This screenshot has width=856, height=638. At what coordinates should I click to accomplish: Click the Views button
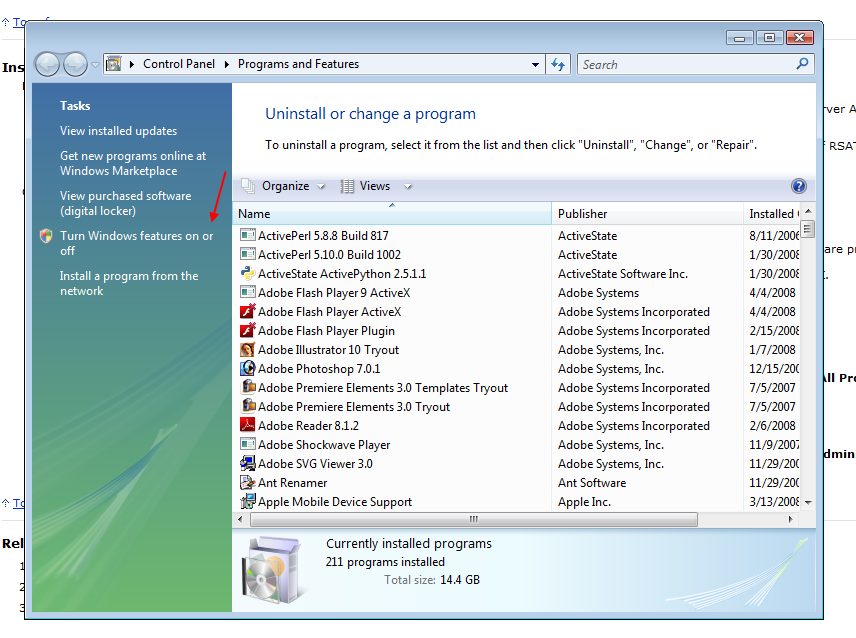tap(366, 186)
